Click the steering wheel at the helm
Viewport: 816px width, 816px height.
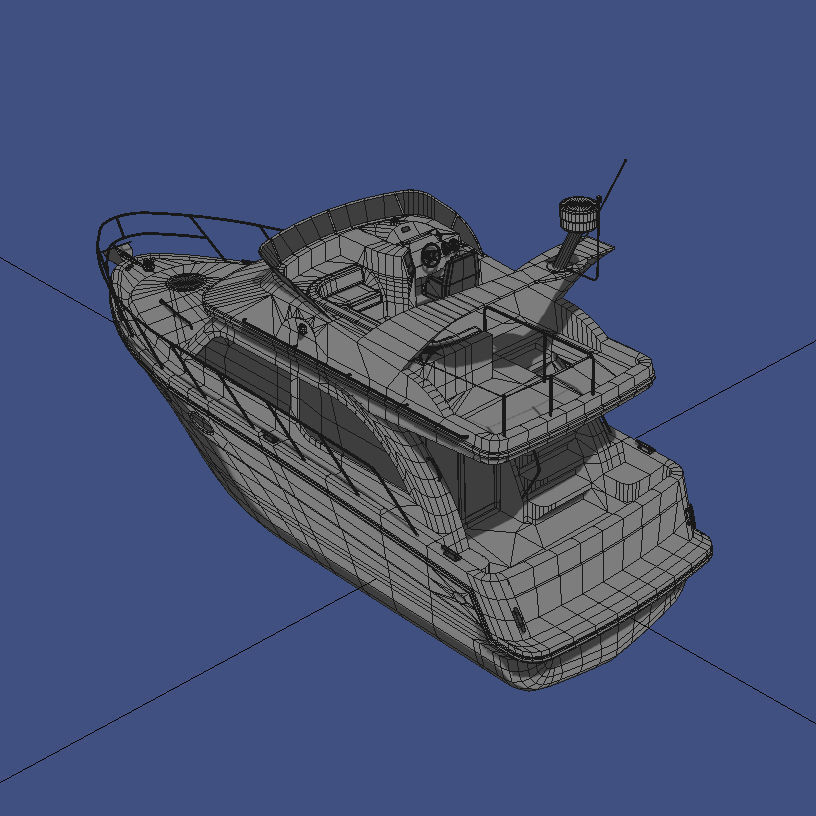pyautogui.click(x=431, y=254)
